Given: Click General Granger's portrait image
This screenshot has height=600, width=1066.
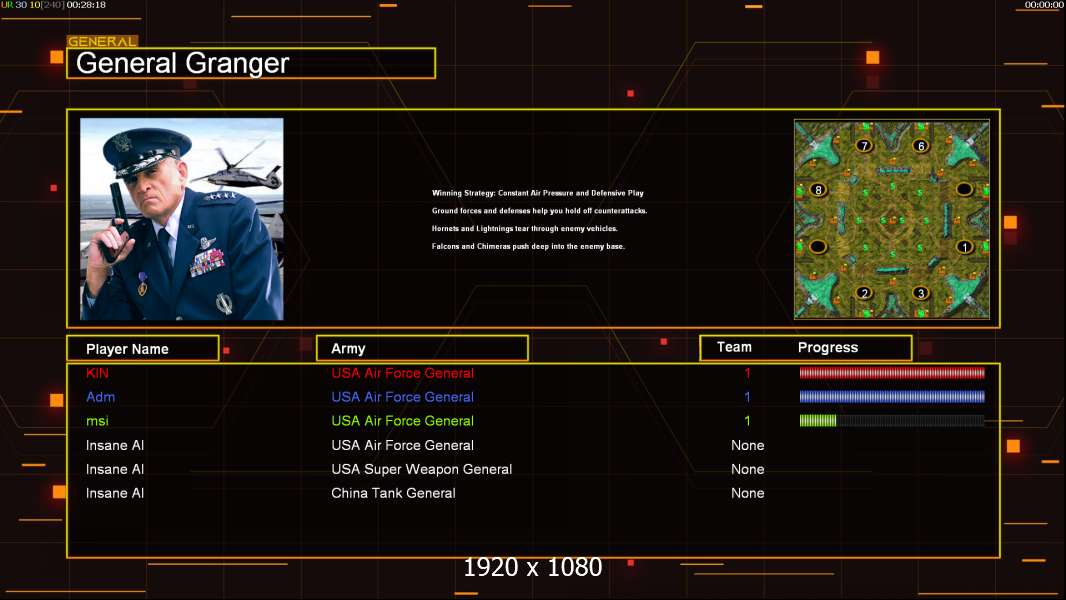Looking at the screenshot, I should (x=182, y=219).
